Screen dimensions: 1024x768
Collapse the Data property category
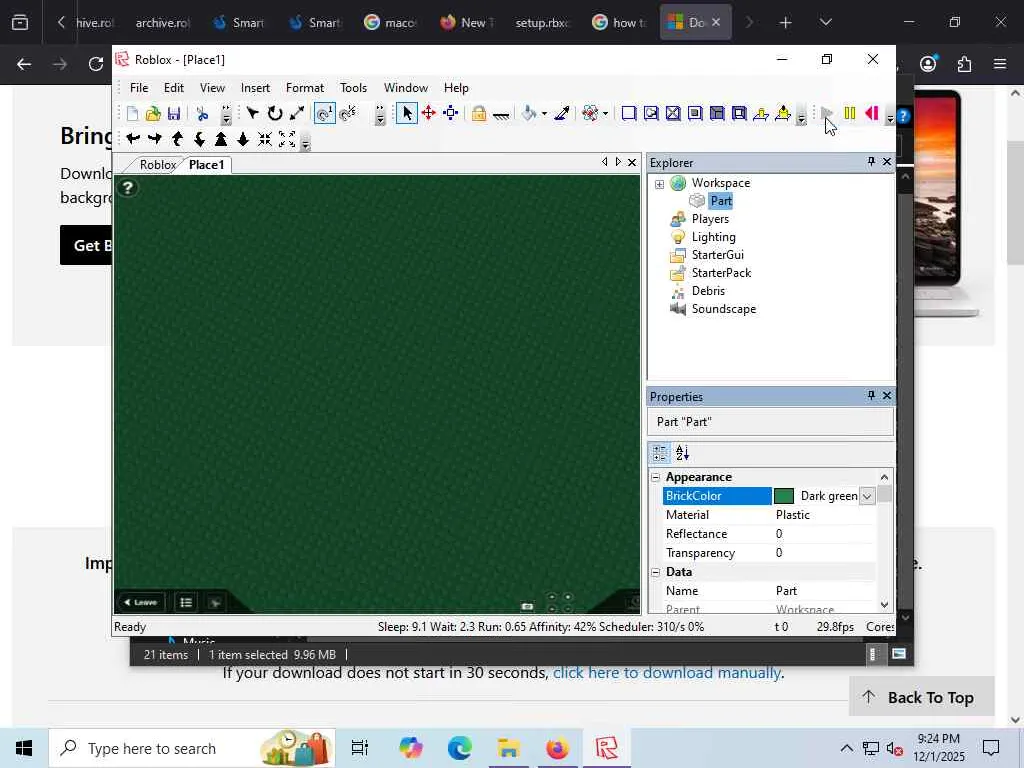[x=656, y=572]
